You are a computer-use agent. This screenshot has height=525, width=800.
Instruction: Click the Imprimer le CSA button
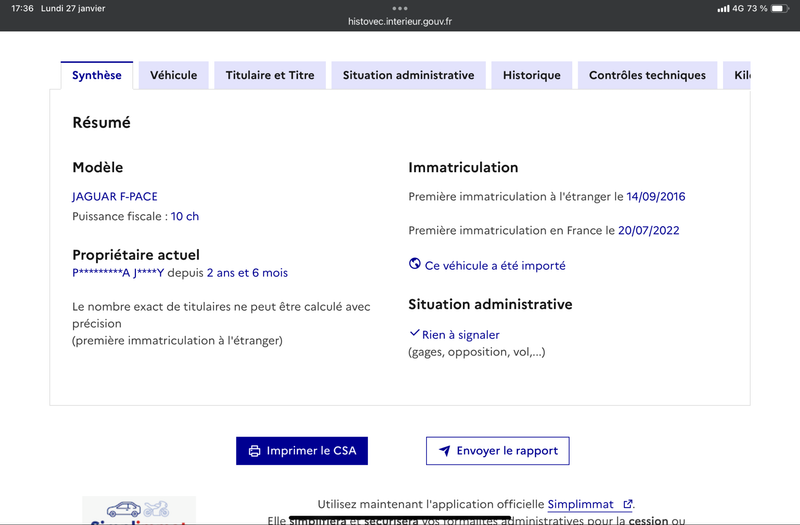302,451
